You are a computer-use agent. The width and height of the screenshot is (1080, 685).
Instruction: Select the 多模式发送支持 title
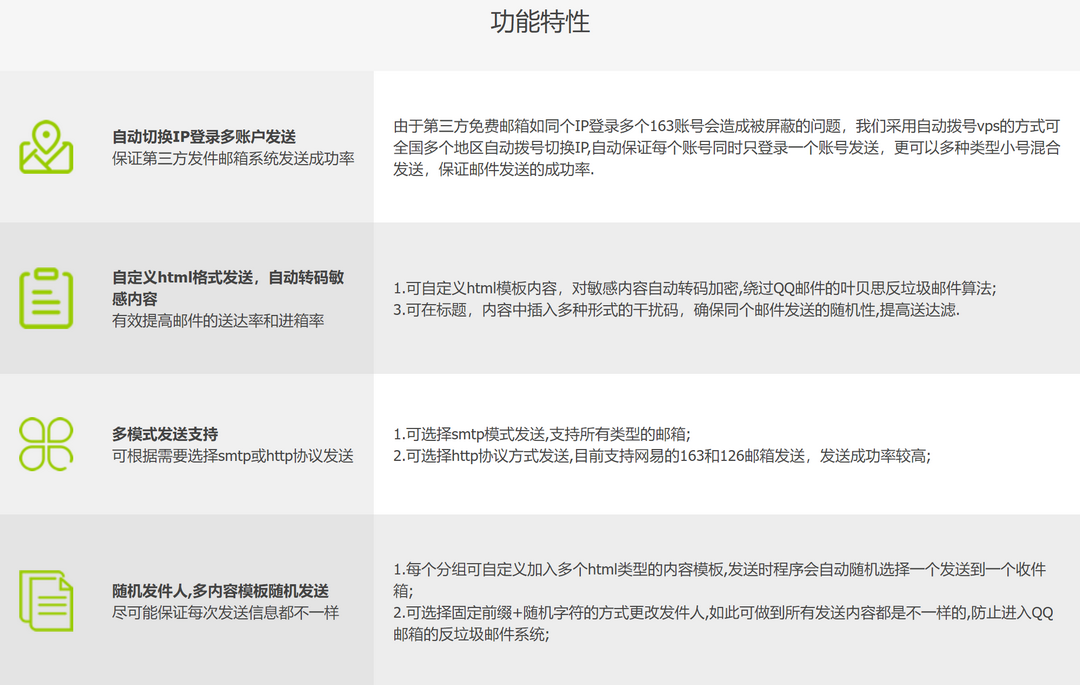pyautogui.click(x=165, y=434)
